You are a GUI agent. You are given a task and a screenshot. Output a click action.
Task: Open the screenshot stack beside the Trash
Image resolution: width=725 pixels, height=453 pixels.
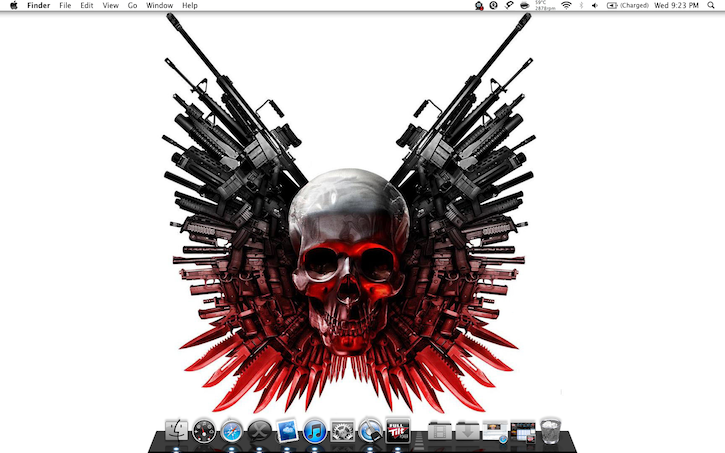[x=523, y=432]
